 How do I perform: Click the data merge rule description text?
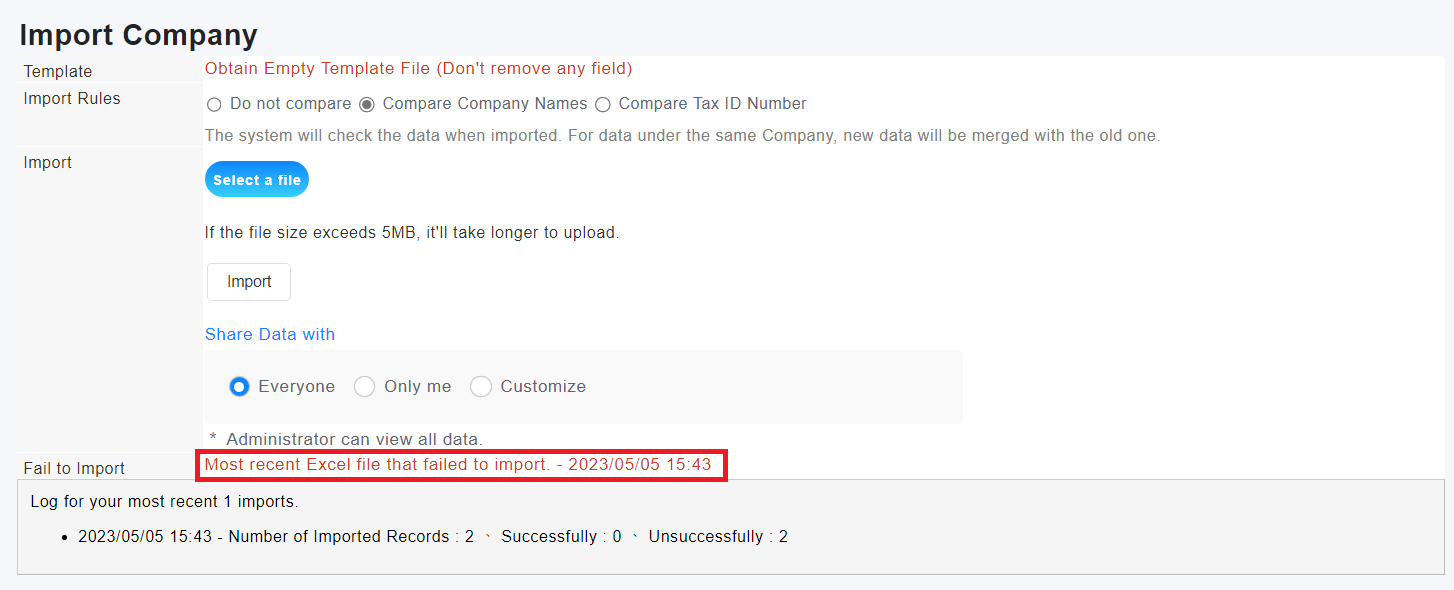pyautogui.click(x=682, y=135)
